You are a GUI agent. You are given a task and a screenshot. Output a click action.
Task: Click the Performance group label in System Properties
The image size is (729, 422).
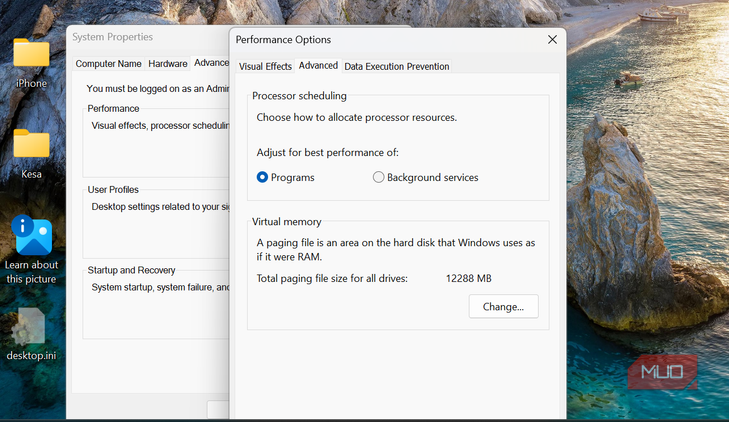click(113, 108)
